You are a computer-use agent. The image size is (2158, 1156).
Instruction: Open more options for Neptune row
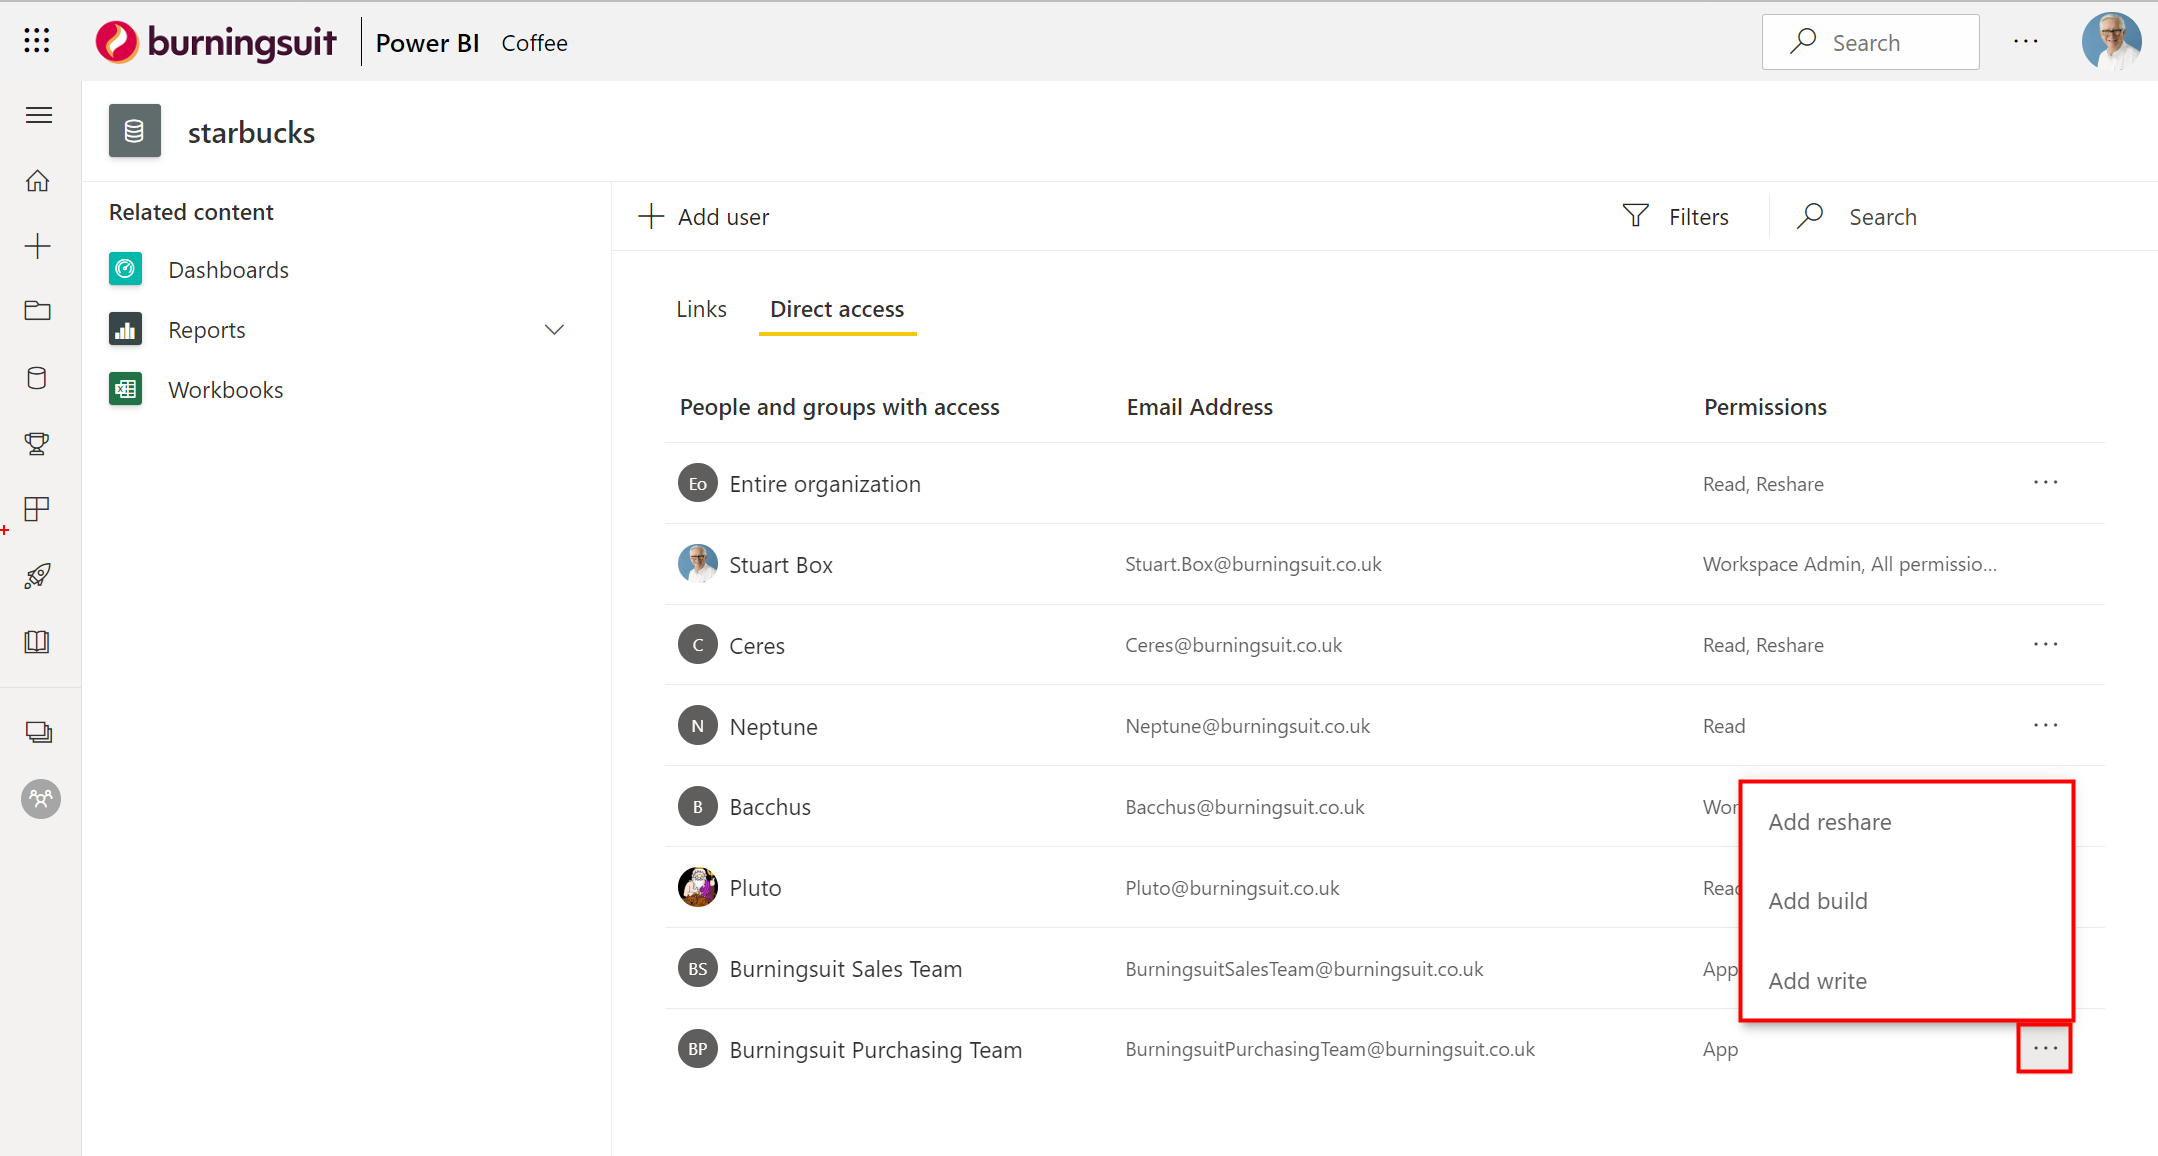[2045, 726]
